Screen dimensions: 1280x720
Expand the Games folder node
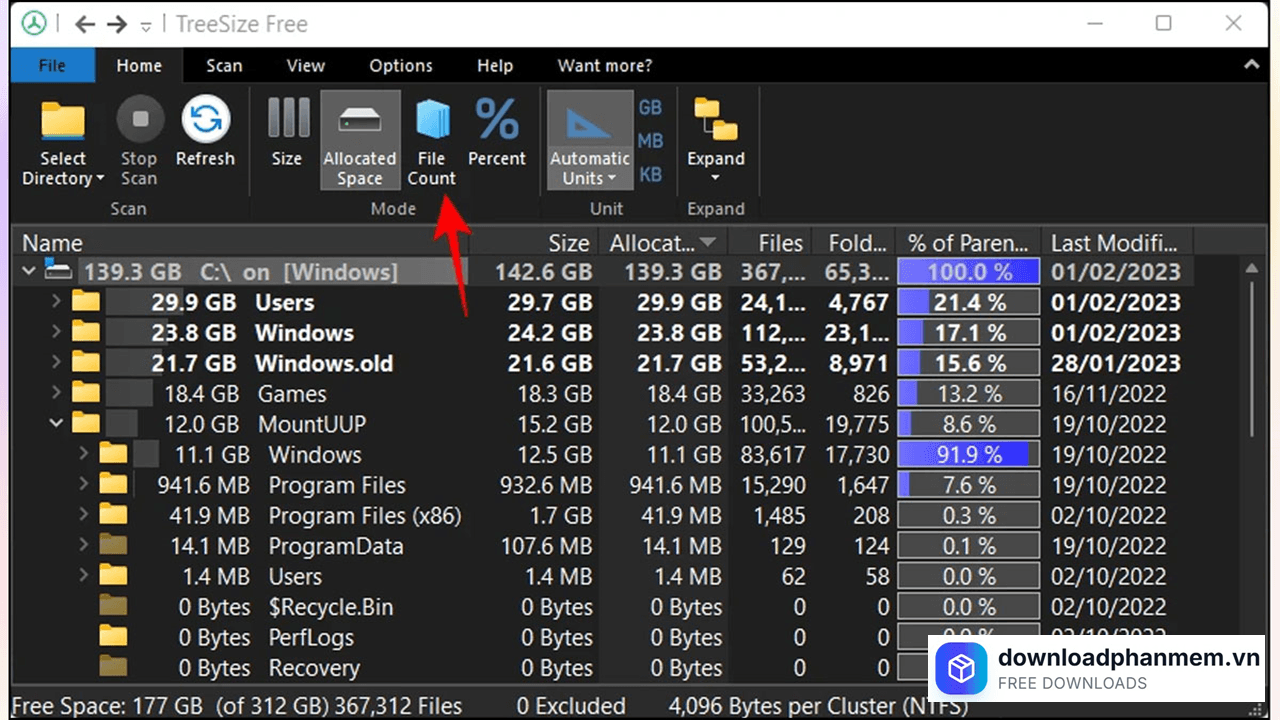pyautogui.click(x=56, y=394)
